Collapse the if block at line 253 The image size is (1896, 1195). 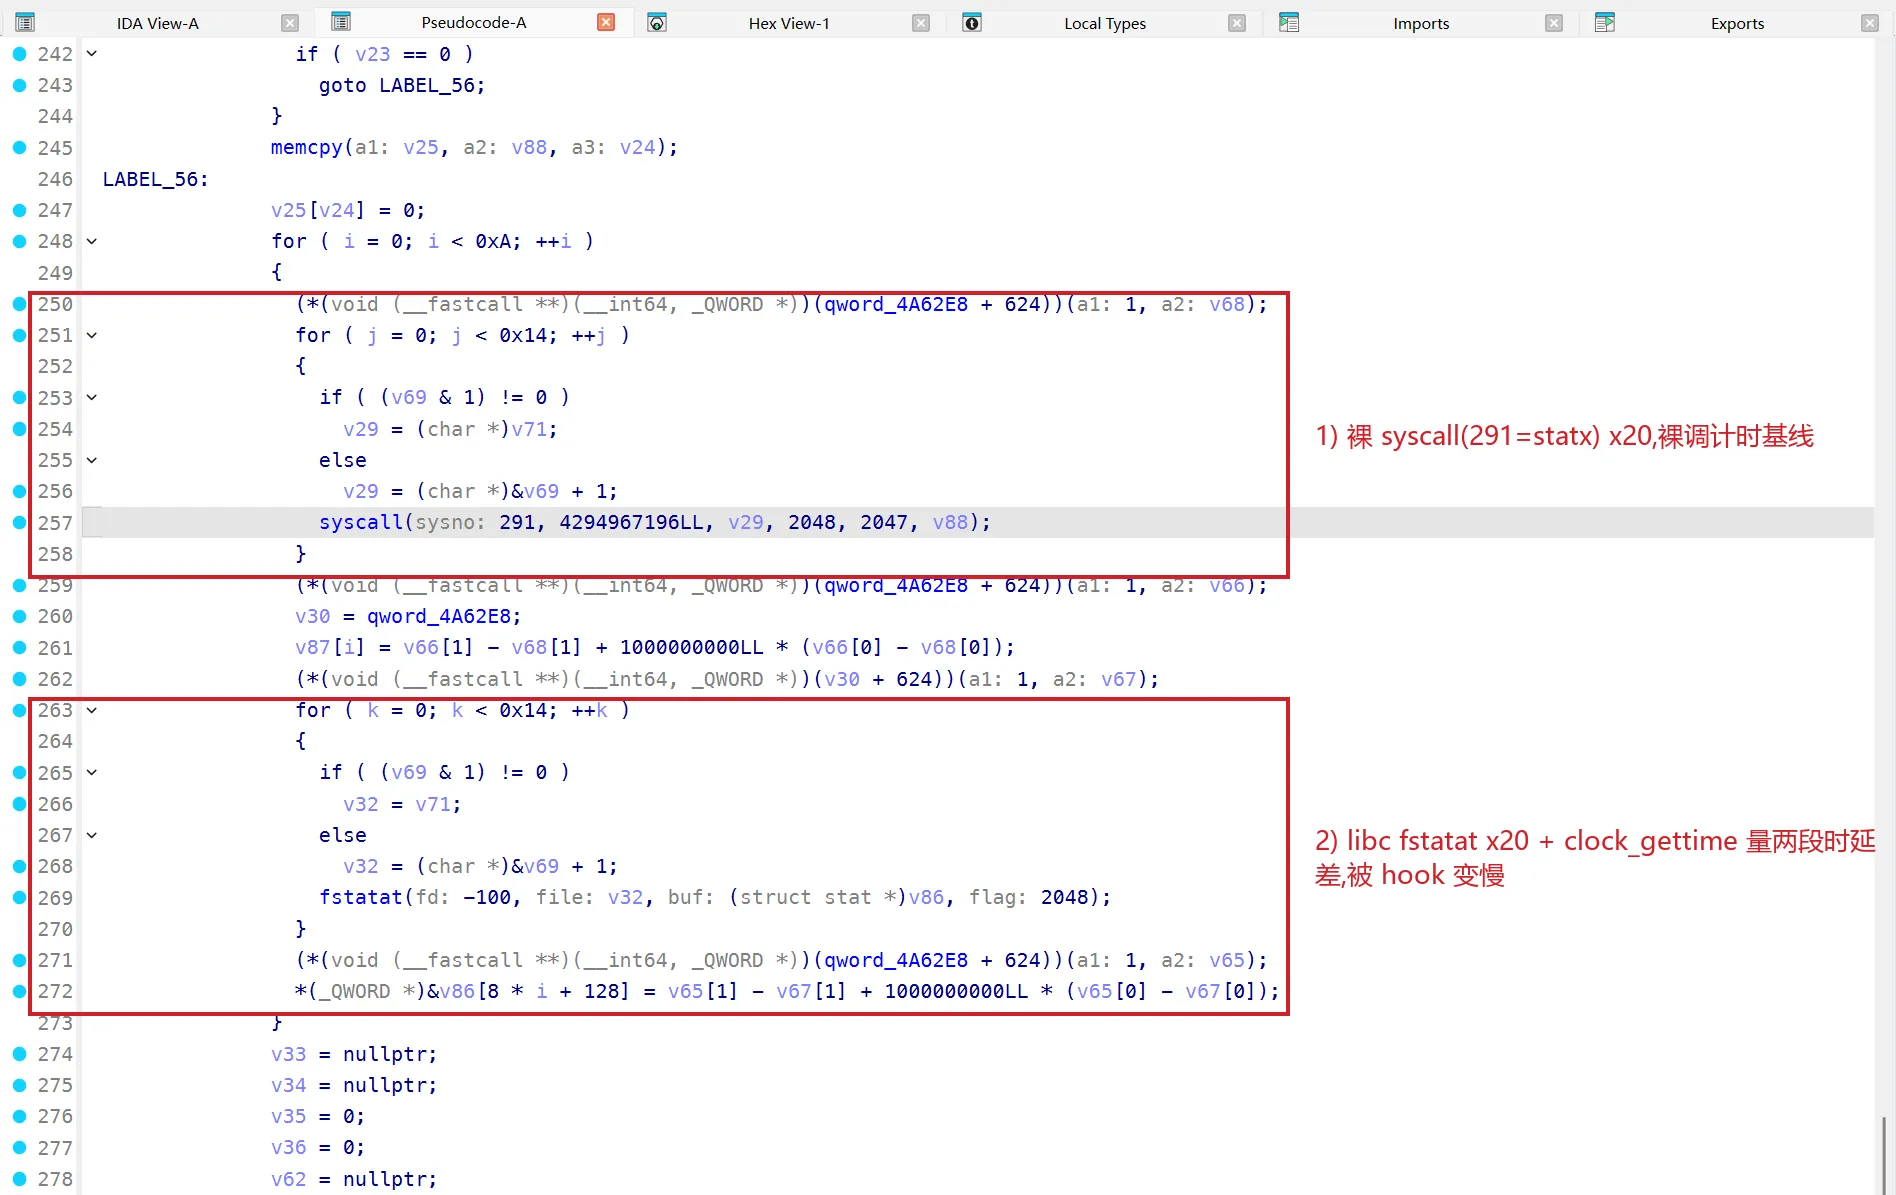(92, 397)
